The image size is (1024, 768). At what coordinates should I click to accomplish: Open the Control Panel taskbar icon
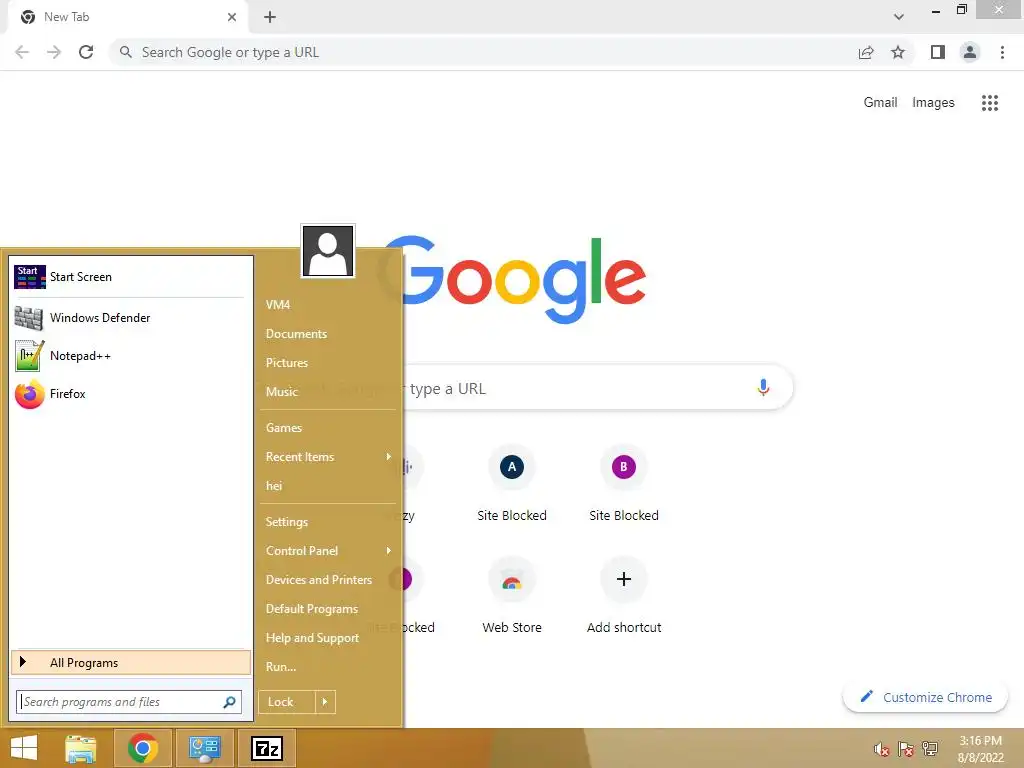204,748
